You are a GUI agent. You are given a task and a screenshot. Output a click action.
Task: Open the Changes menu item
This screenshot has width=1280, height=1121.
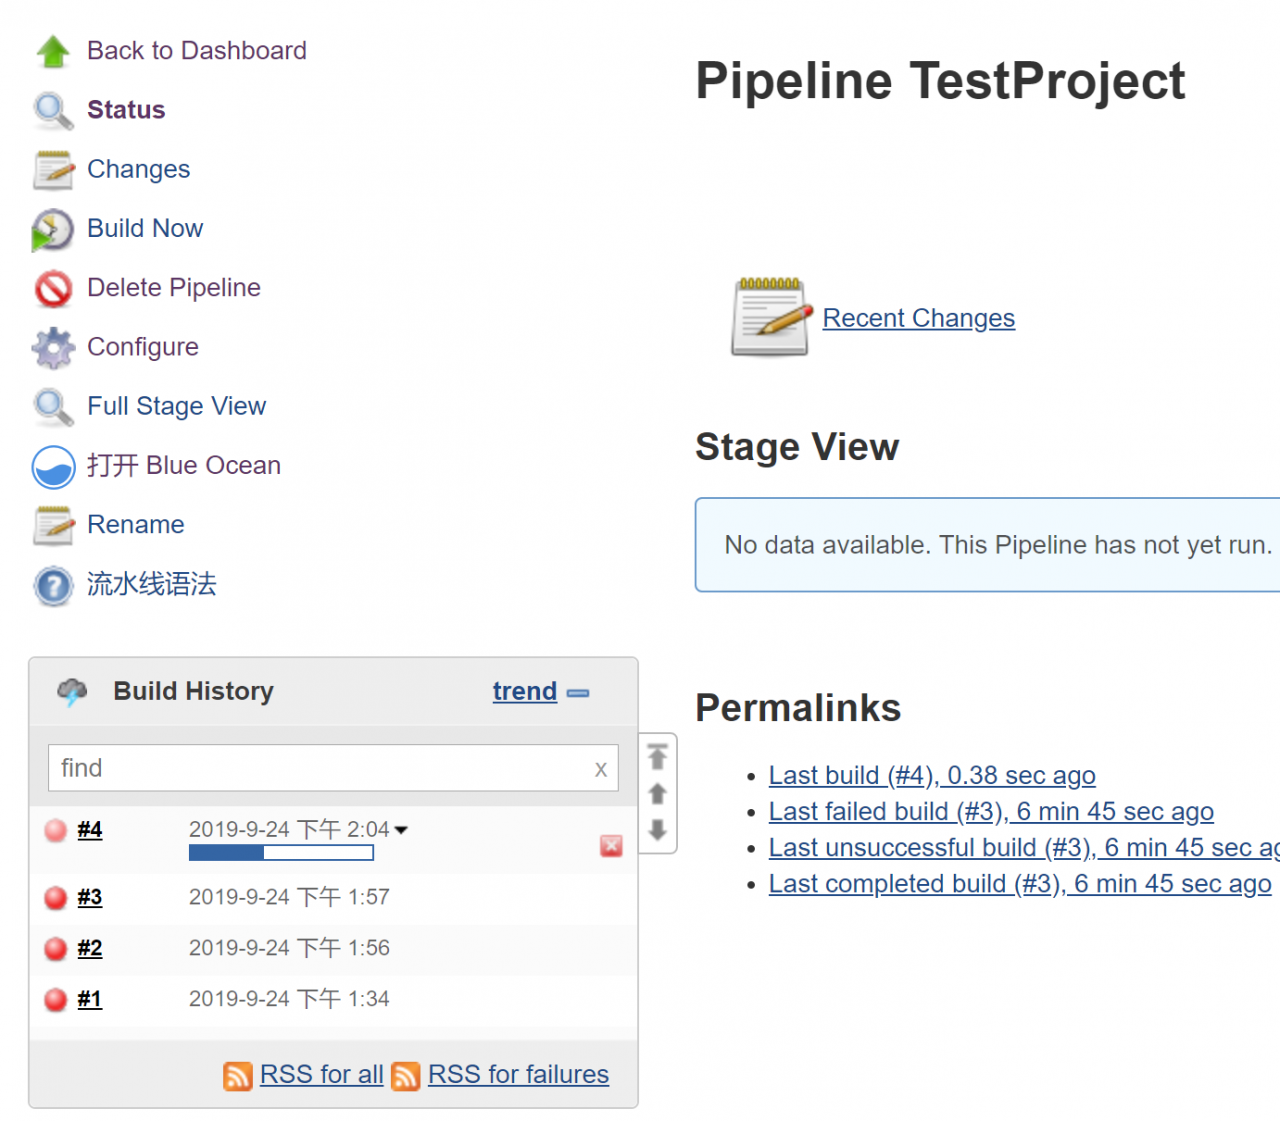click(139, 169)
